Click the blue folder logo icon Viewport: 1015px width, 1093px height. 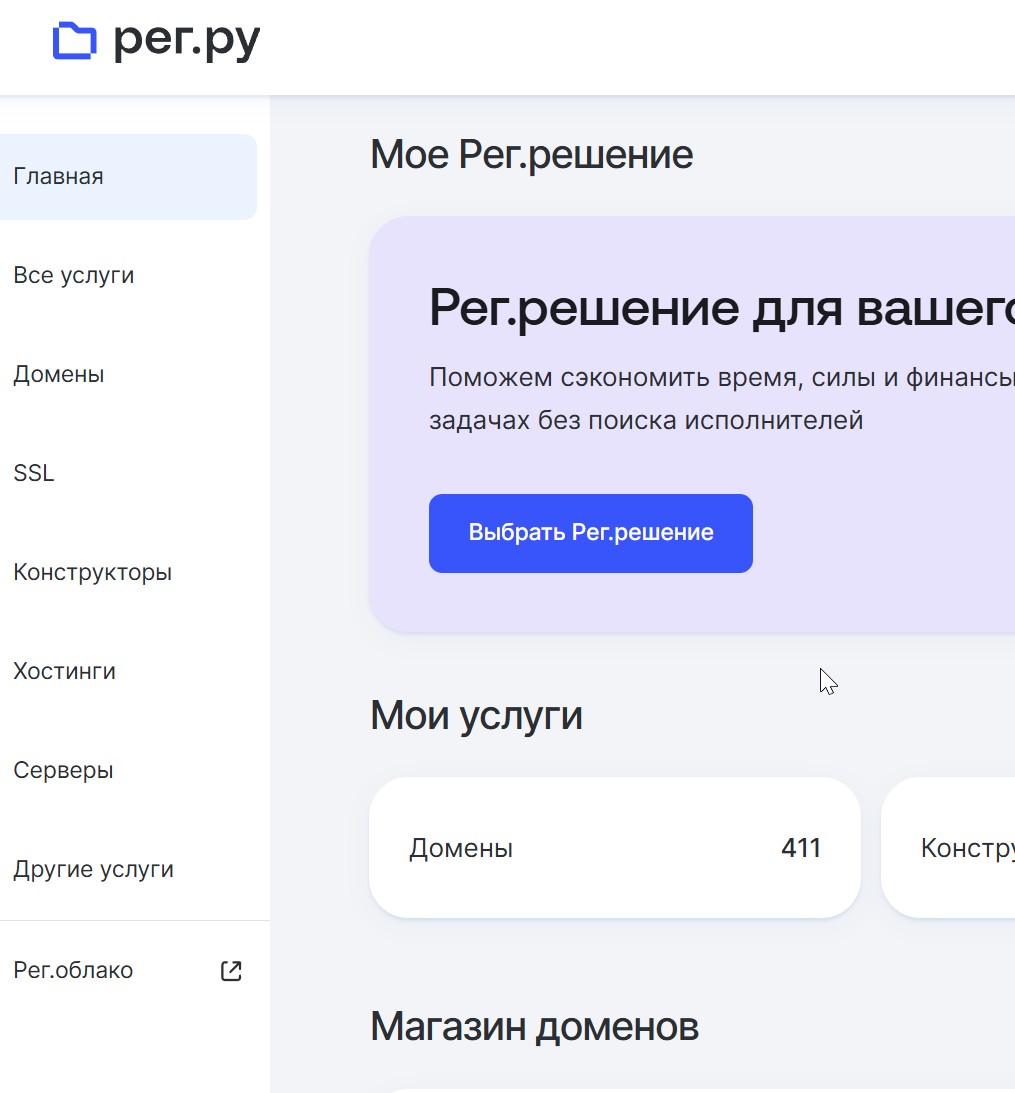point(74,41)
